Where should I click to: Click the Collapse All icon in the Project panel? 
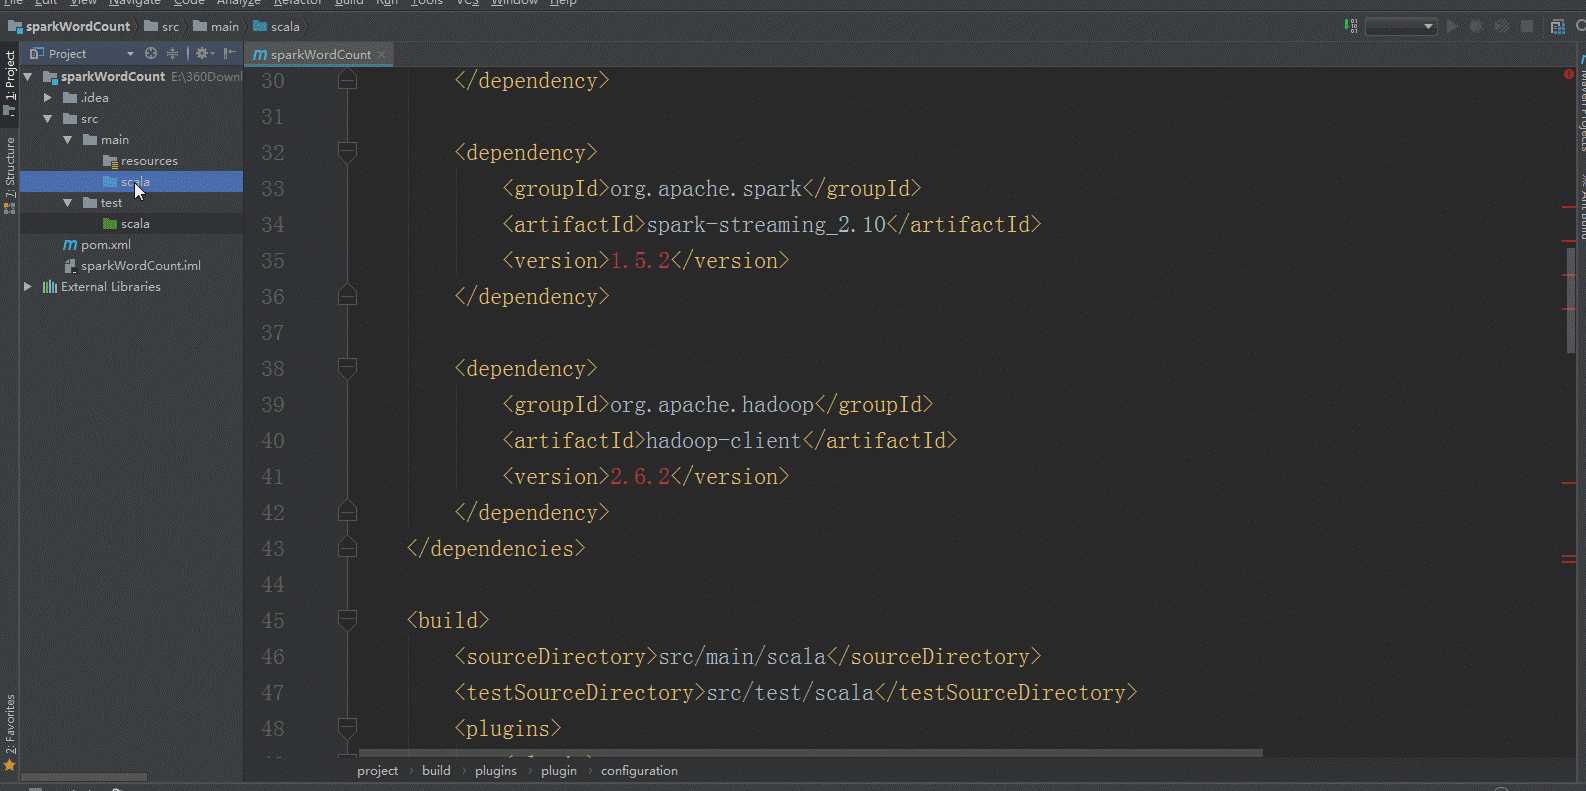[172, 53]
